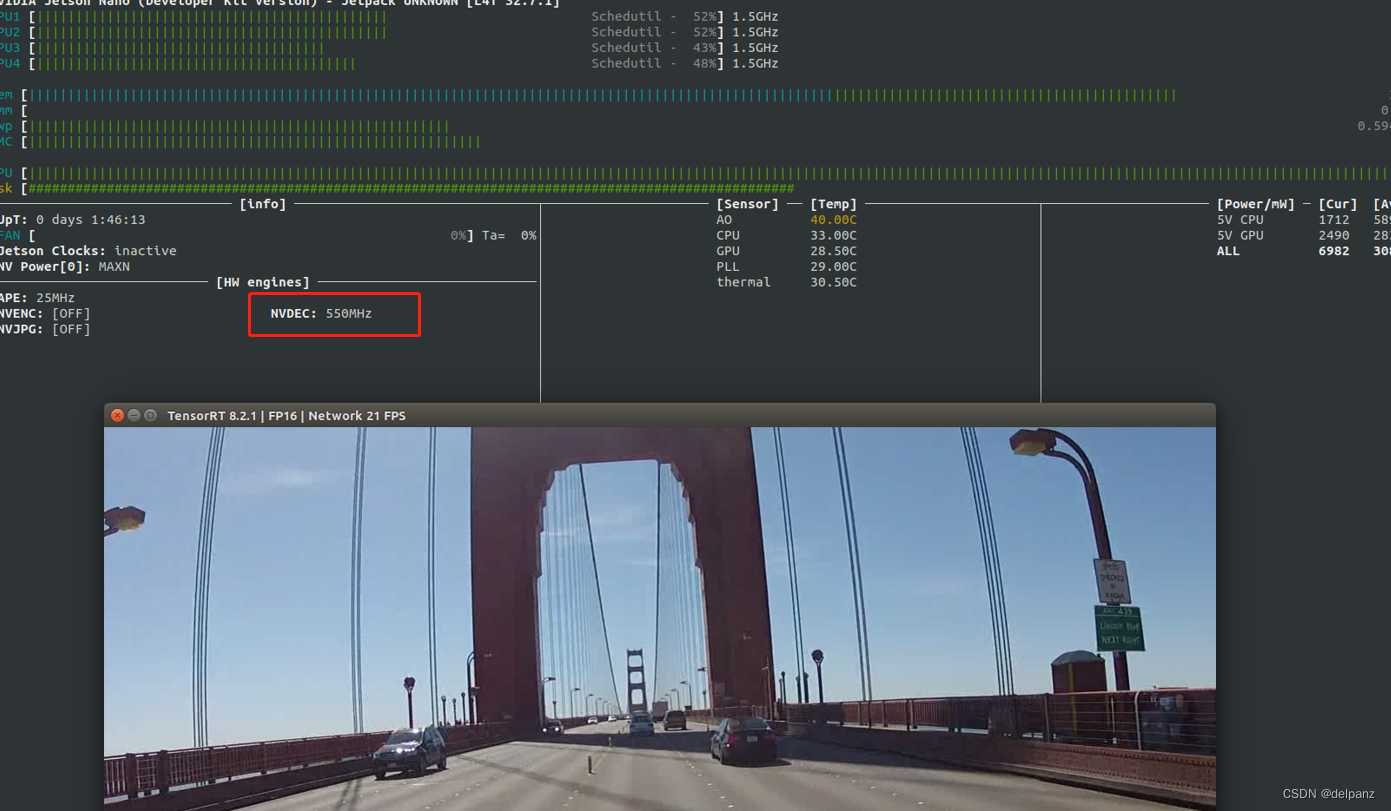Select ALL total power value 6982
This screenshot has height=811, width=1391.
[x=1334, y=251]
